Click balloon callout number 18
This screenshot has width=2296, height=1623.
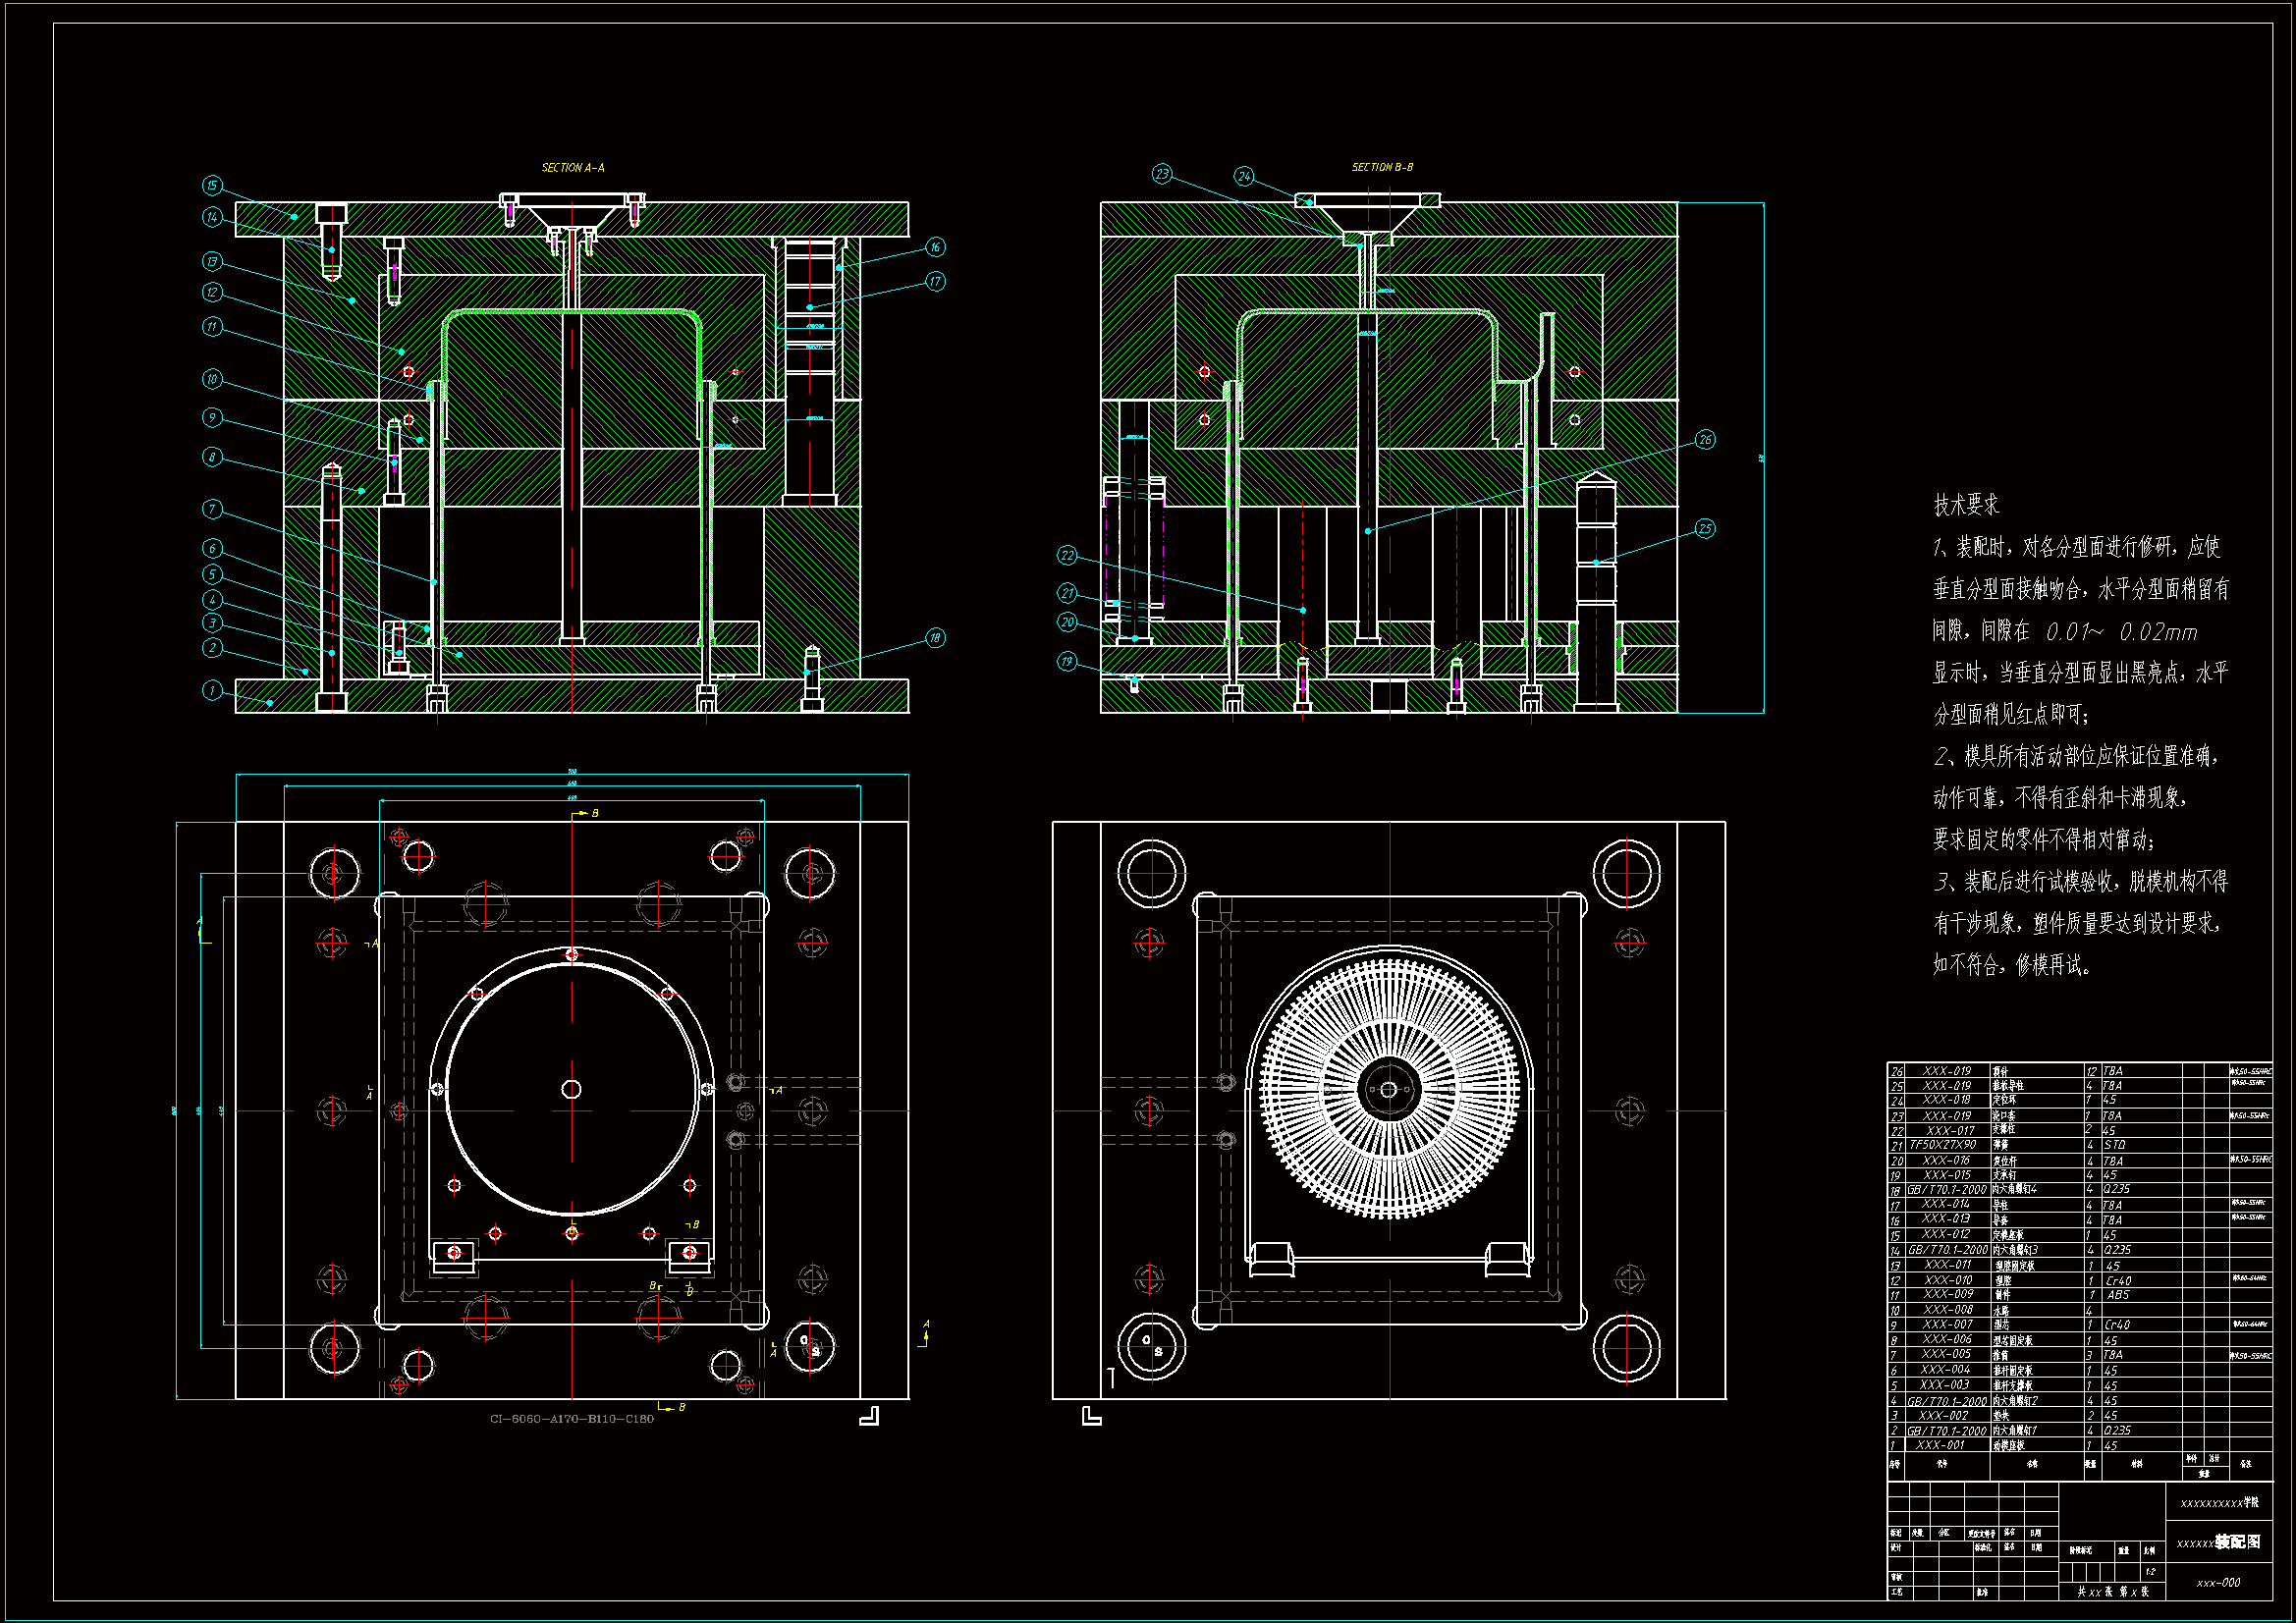pyautogui.click(x=935, y=638)
